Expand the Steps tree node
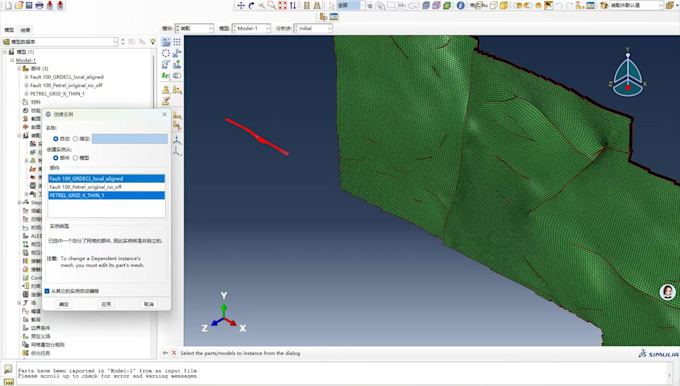 point(19,203)
